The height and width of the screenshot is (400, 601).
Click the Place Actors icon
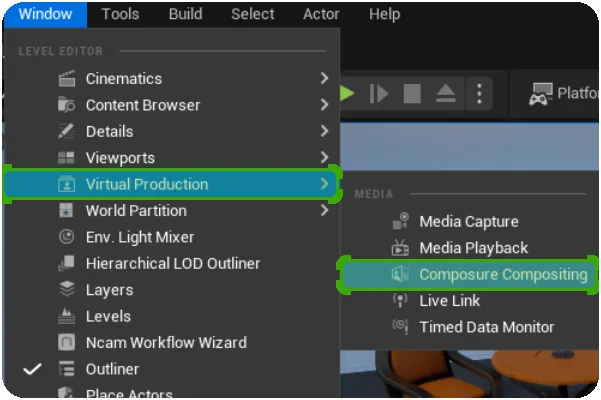tap(66, 392)
